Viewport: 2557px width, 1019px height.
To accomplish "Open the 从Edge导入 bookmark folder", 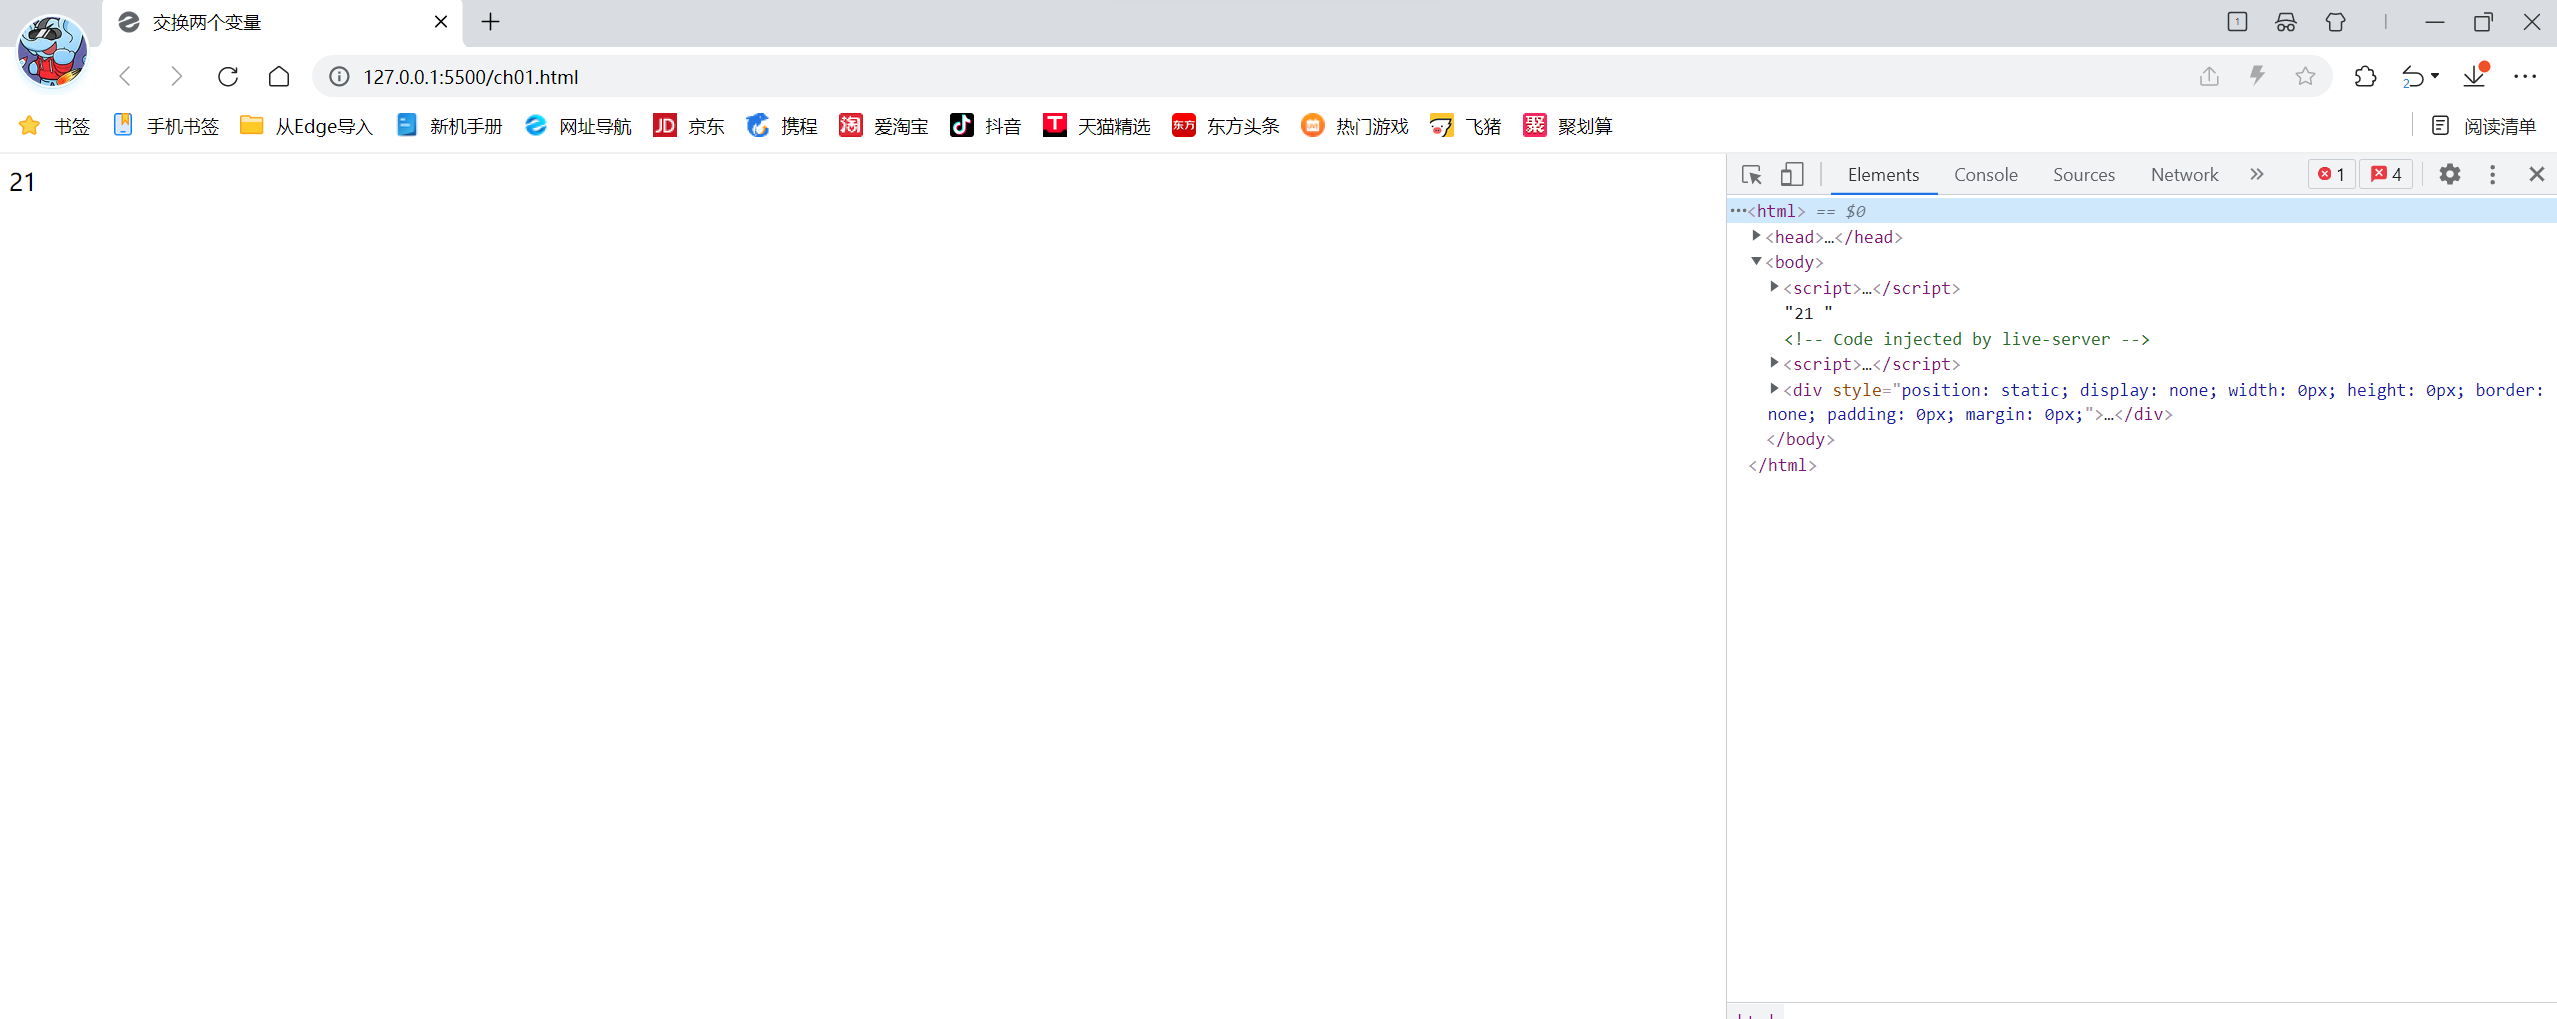I will pyautogui.click(x=306, y=126).
